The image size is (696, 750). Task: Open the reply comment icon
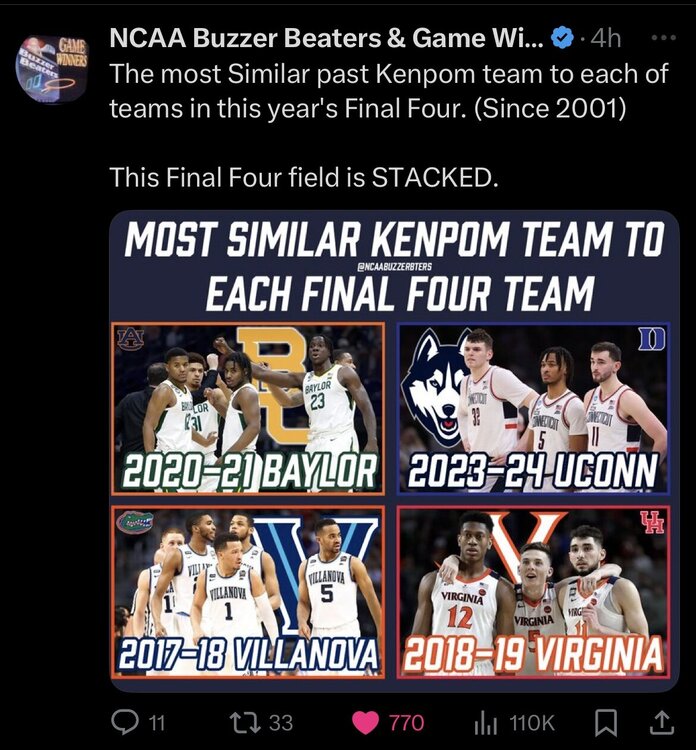click(x=125, y=722)
